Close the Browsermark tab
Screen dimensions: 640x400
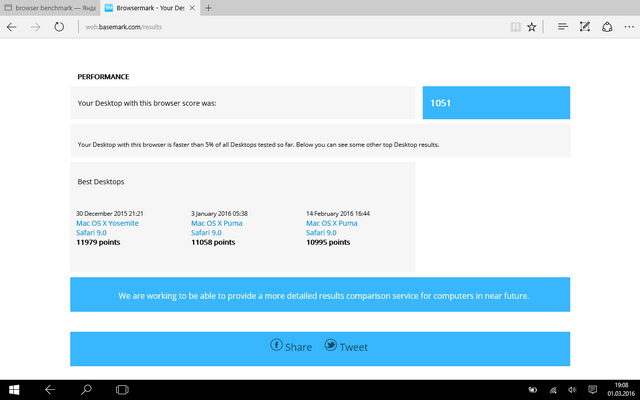(x=192, y=8)
